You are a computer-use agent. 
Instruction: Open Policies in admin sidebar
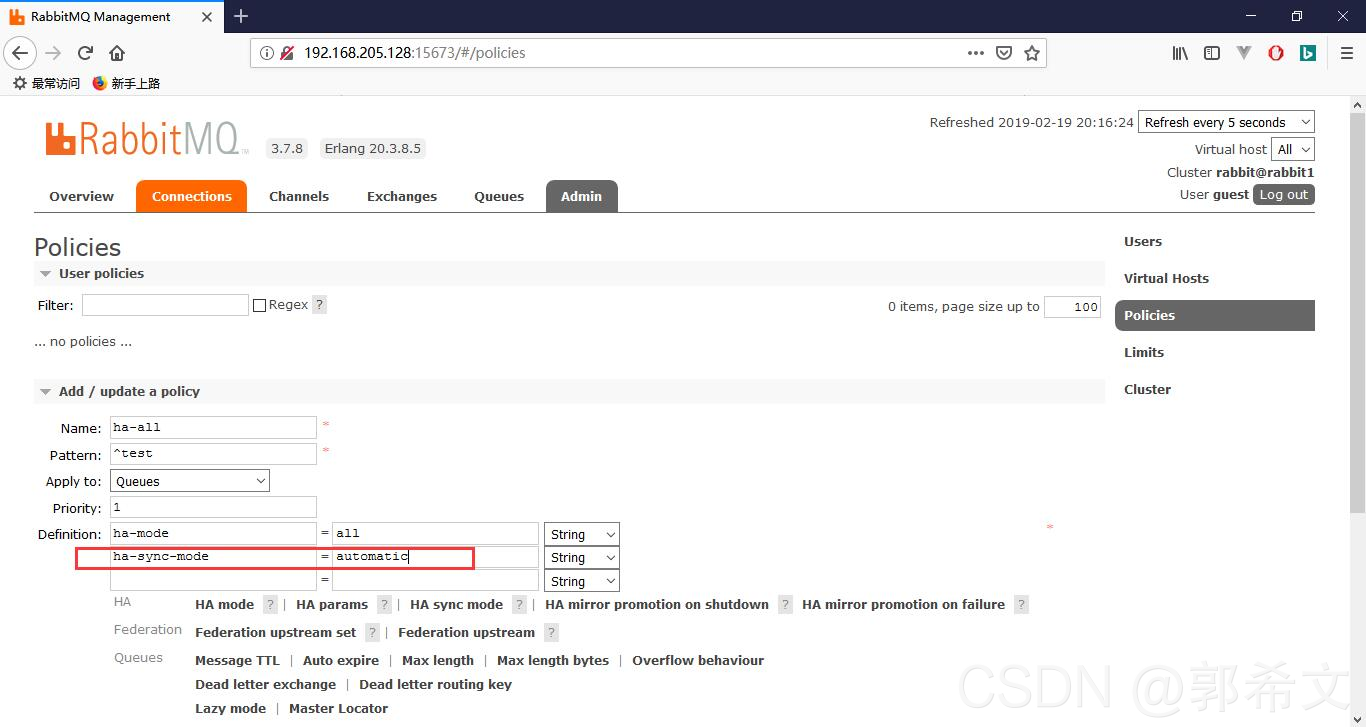point(1215,315)
